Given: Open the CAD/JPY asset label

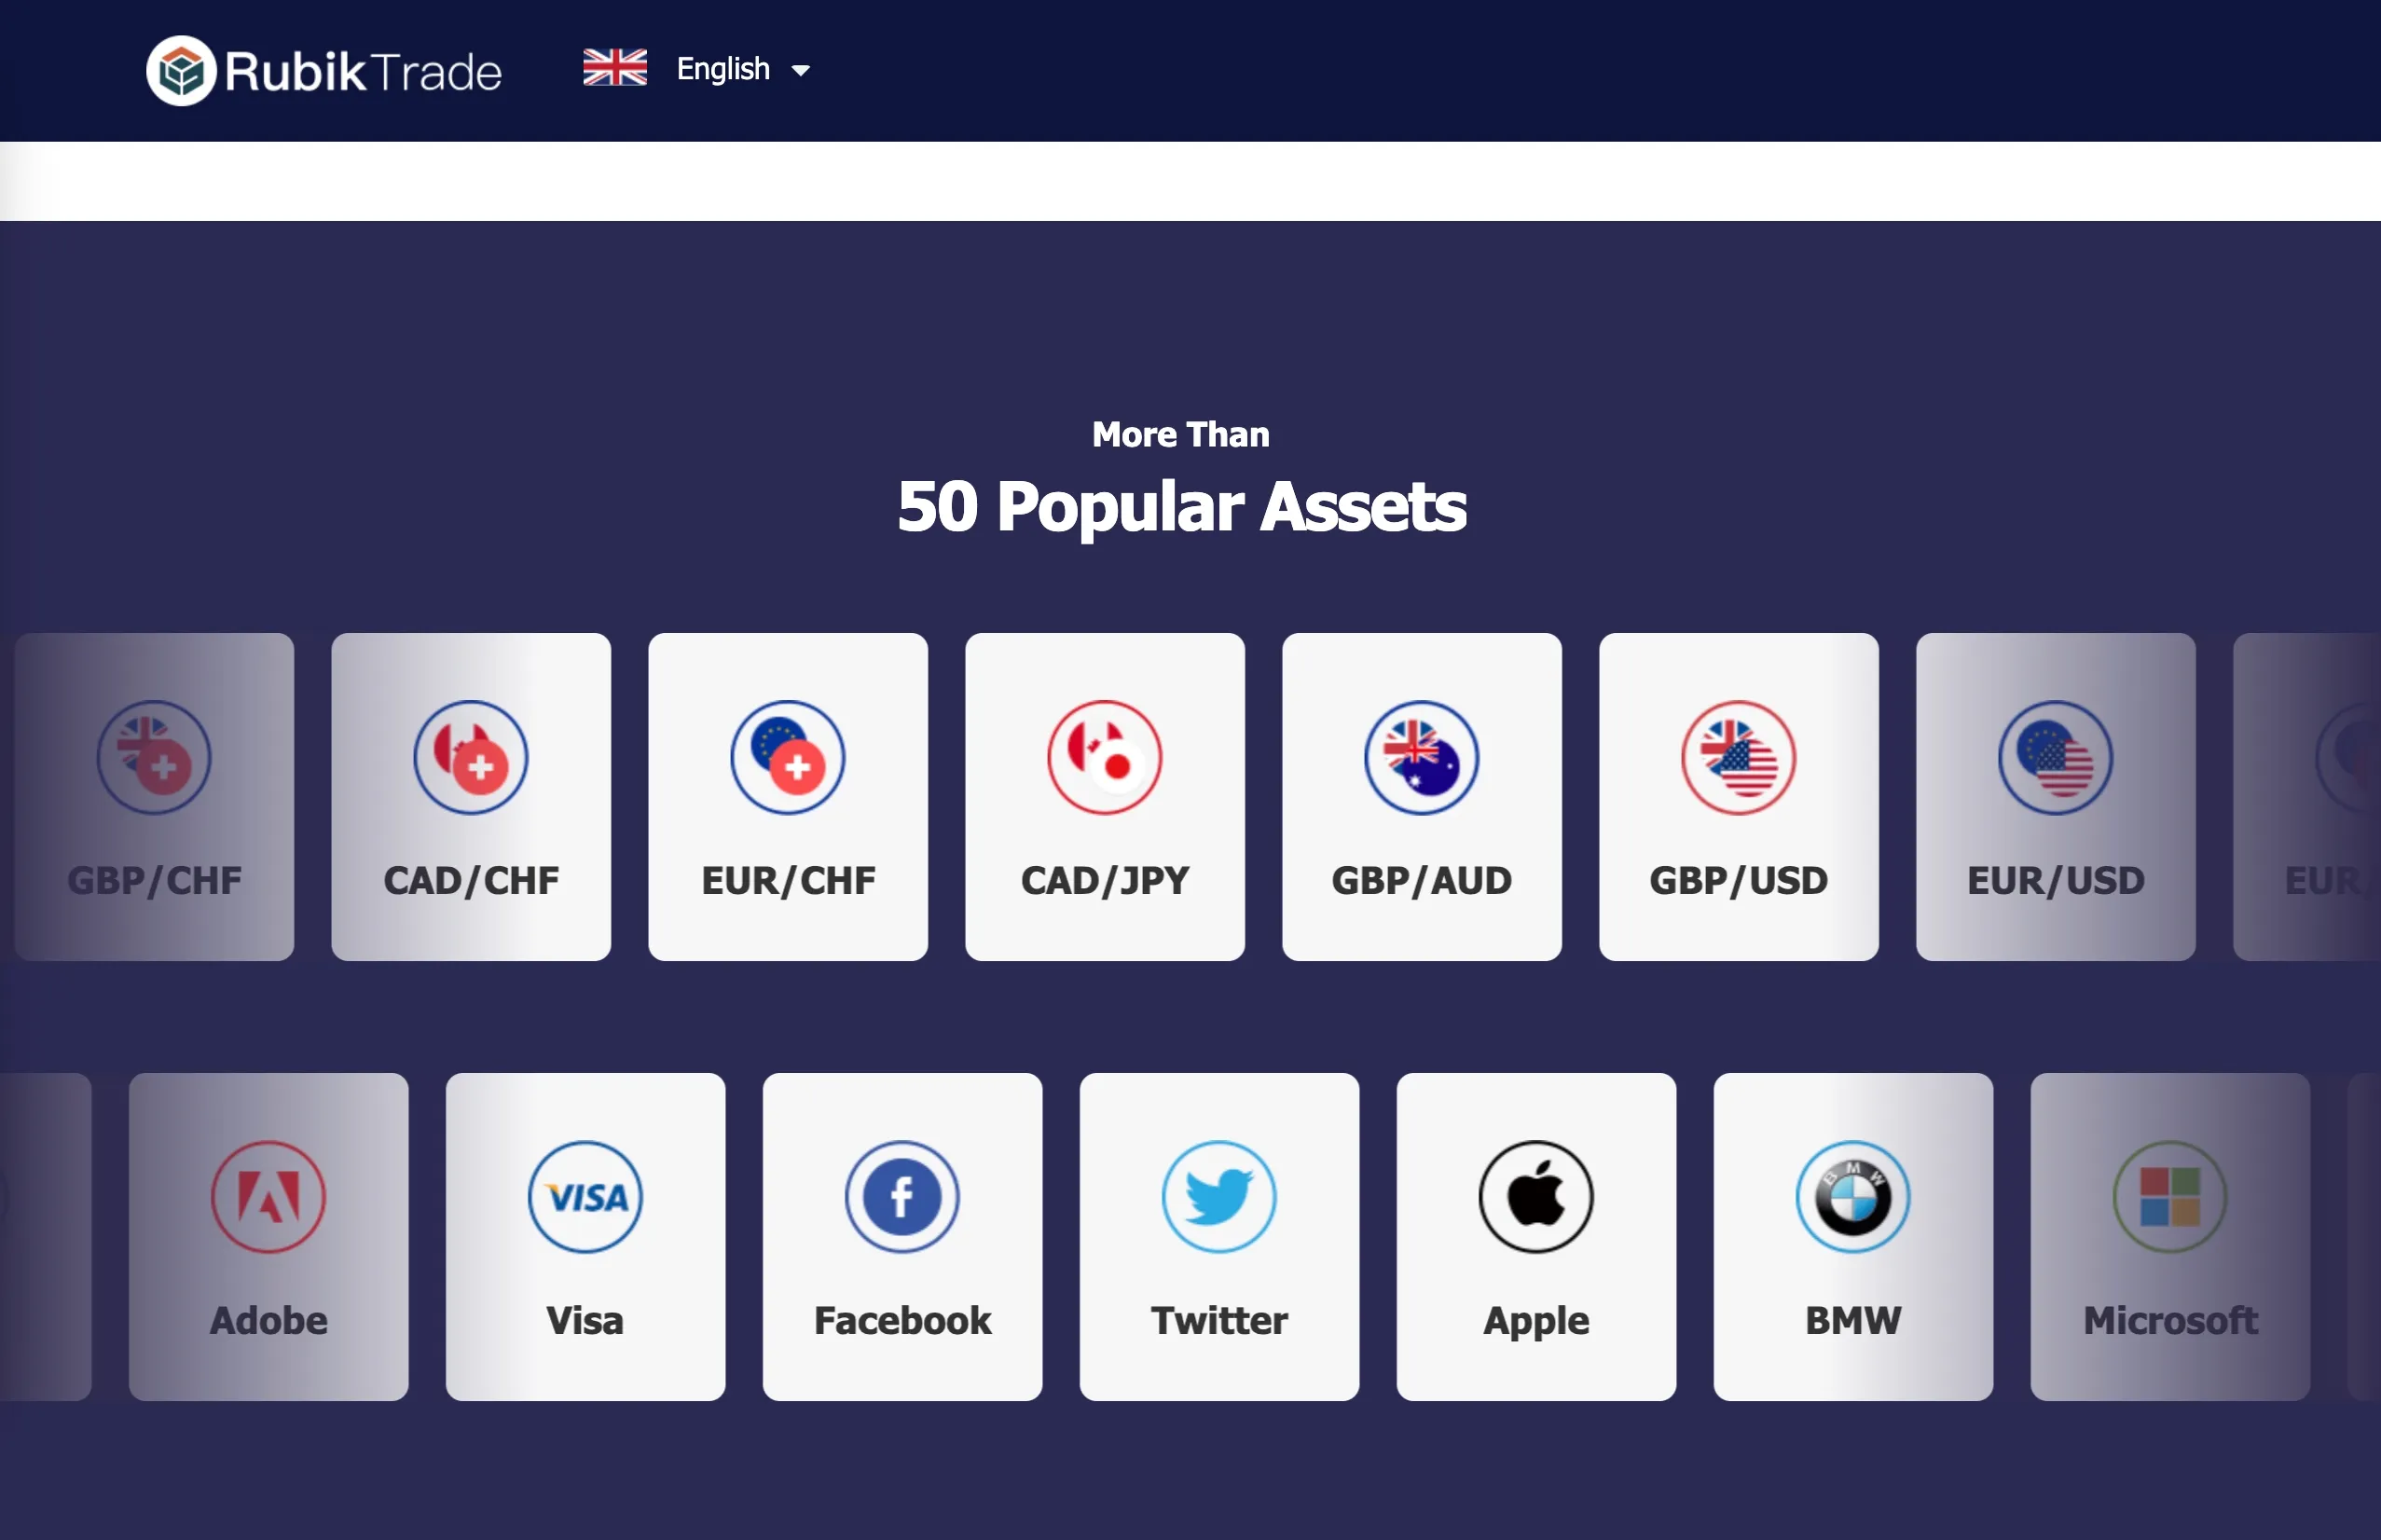Looking at the screenshot, I should [1105, 881].
